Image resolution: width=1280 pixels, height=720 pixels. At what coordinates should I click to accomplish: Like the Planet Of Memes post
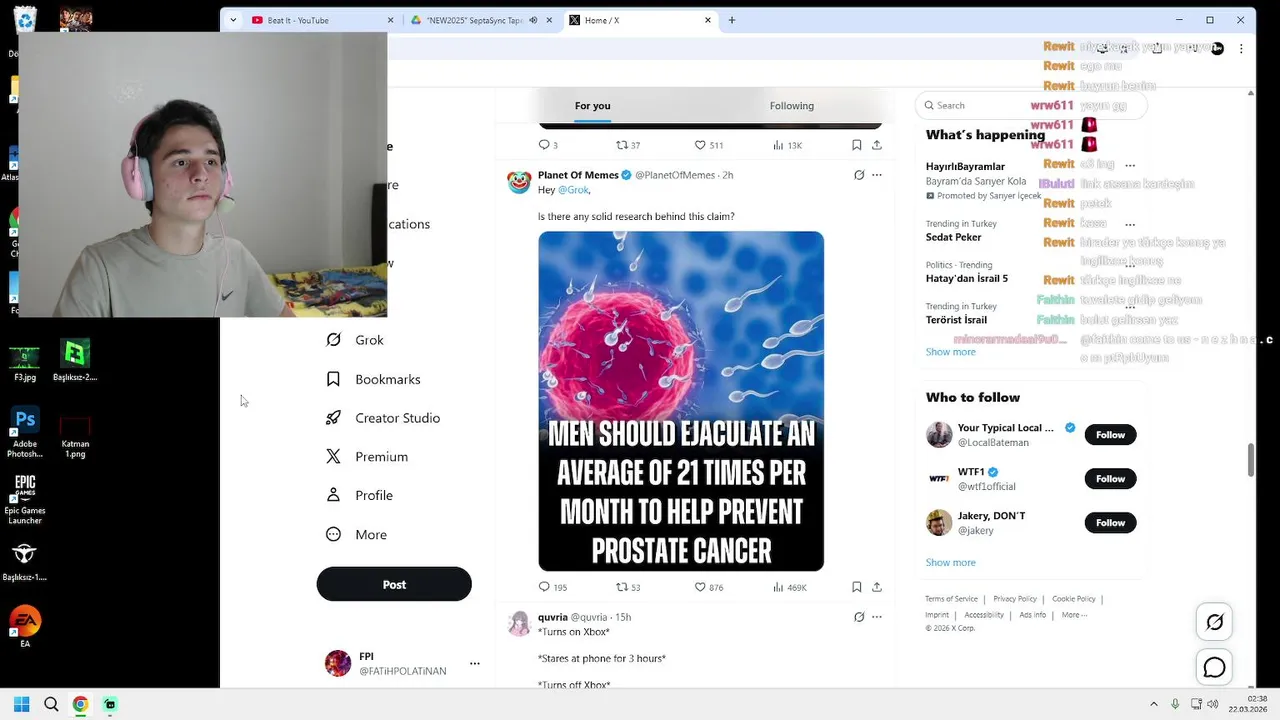point(708,587)
